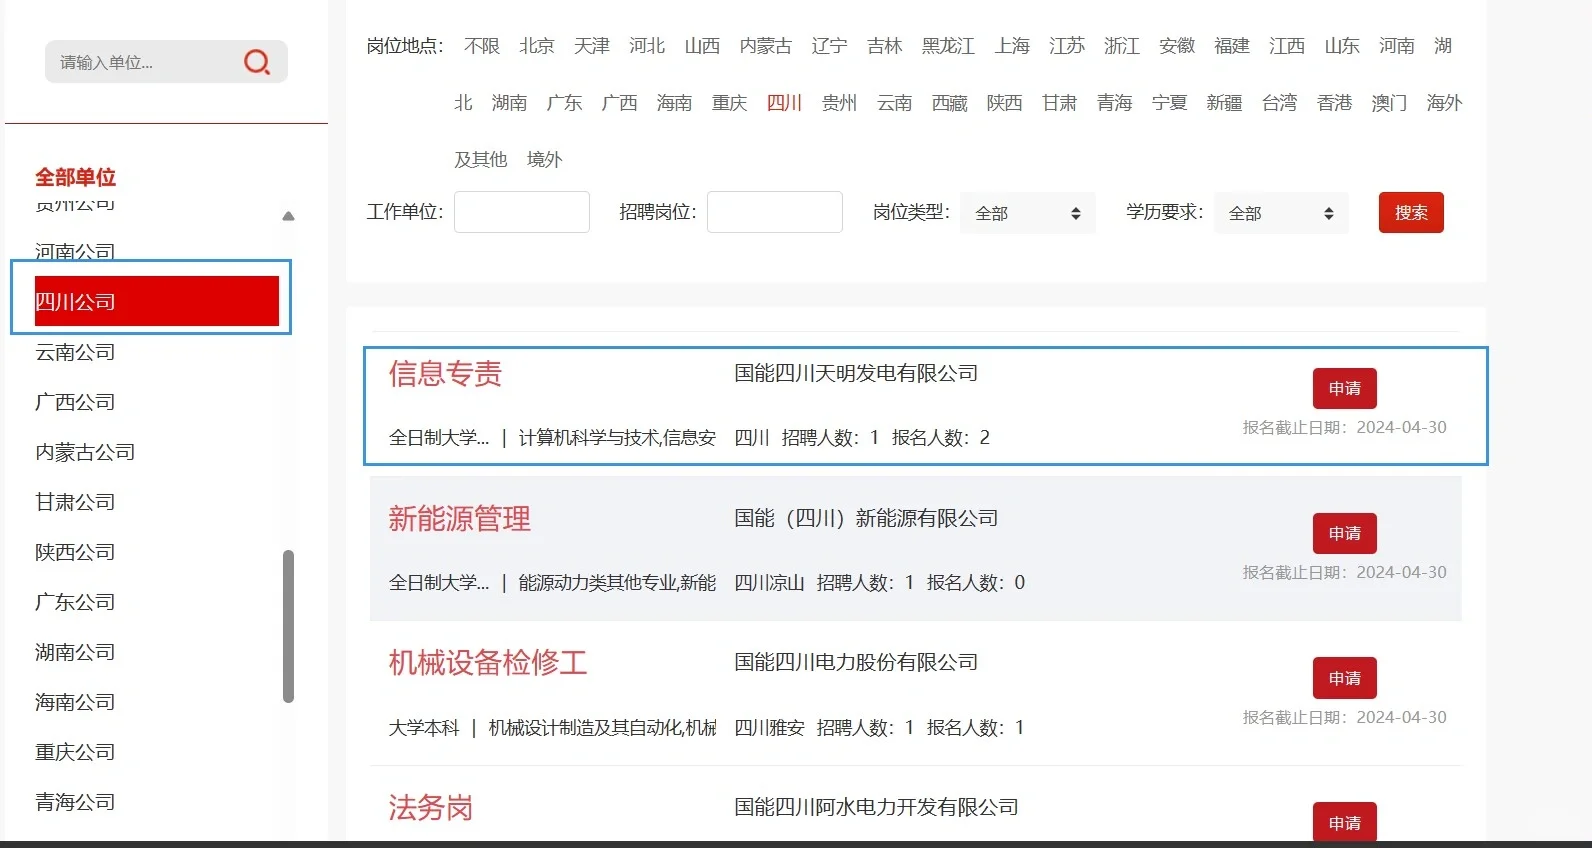
Task: Choose 四川 location filter
Action: click(785, 103)
